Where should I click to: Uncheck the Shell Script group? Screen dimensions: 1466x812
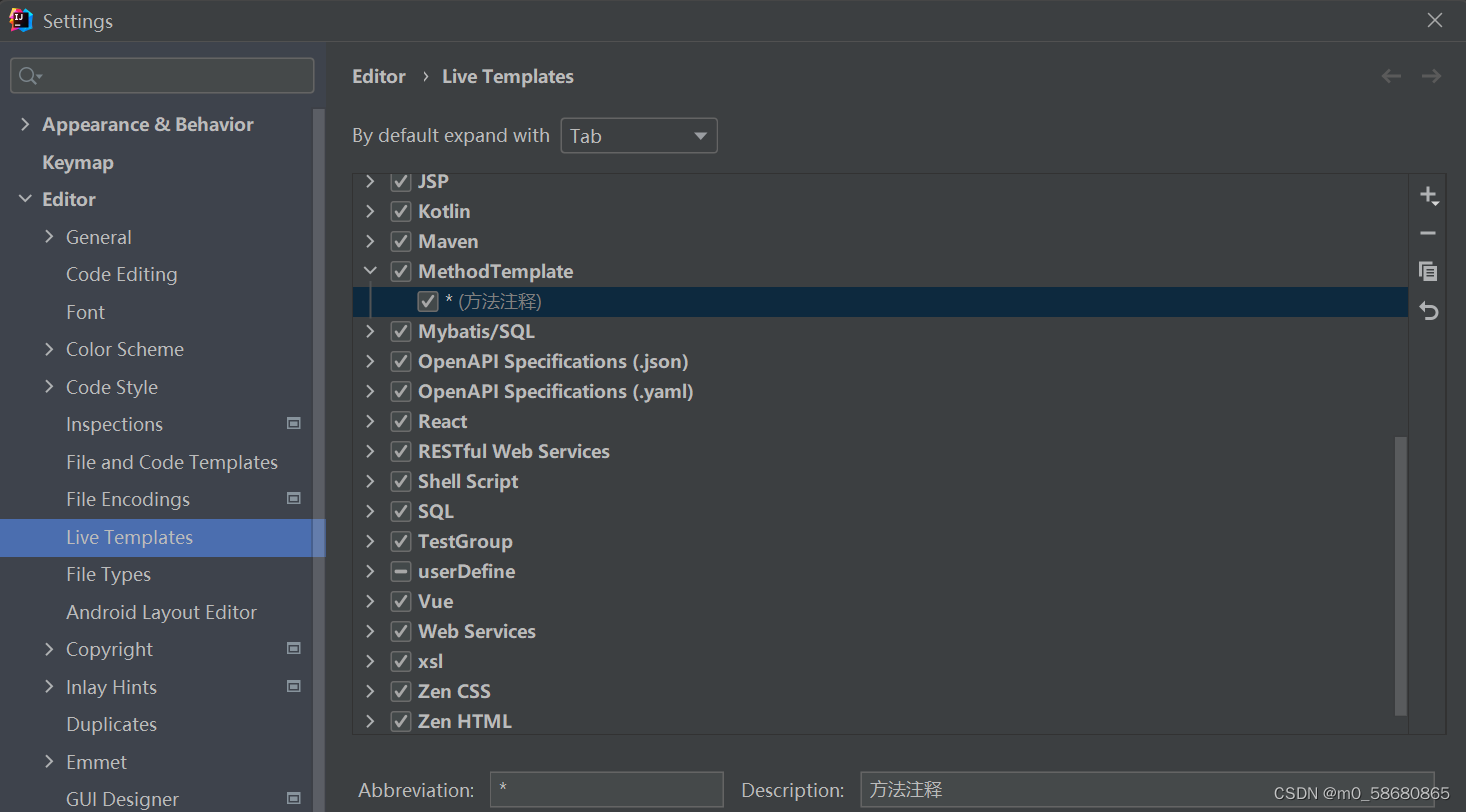(401, 481)
